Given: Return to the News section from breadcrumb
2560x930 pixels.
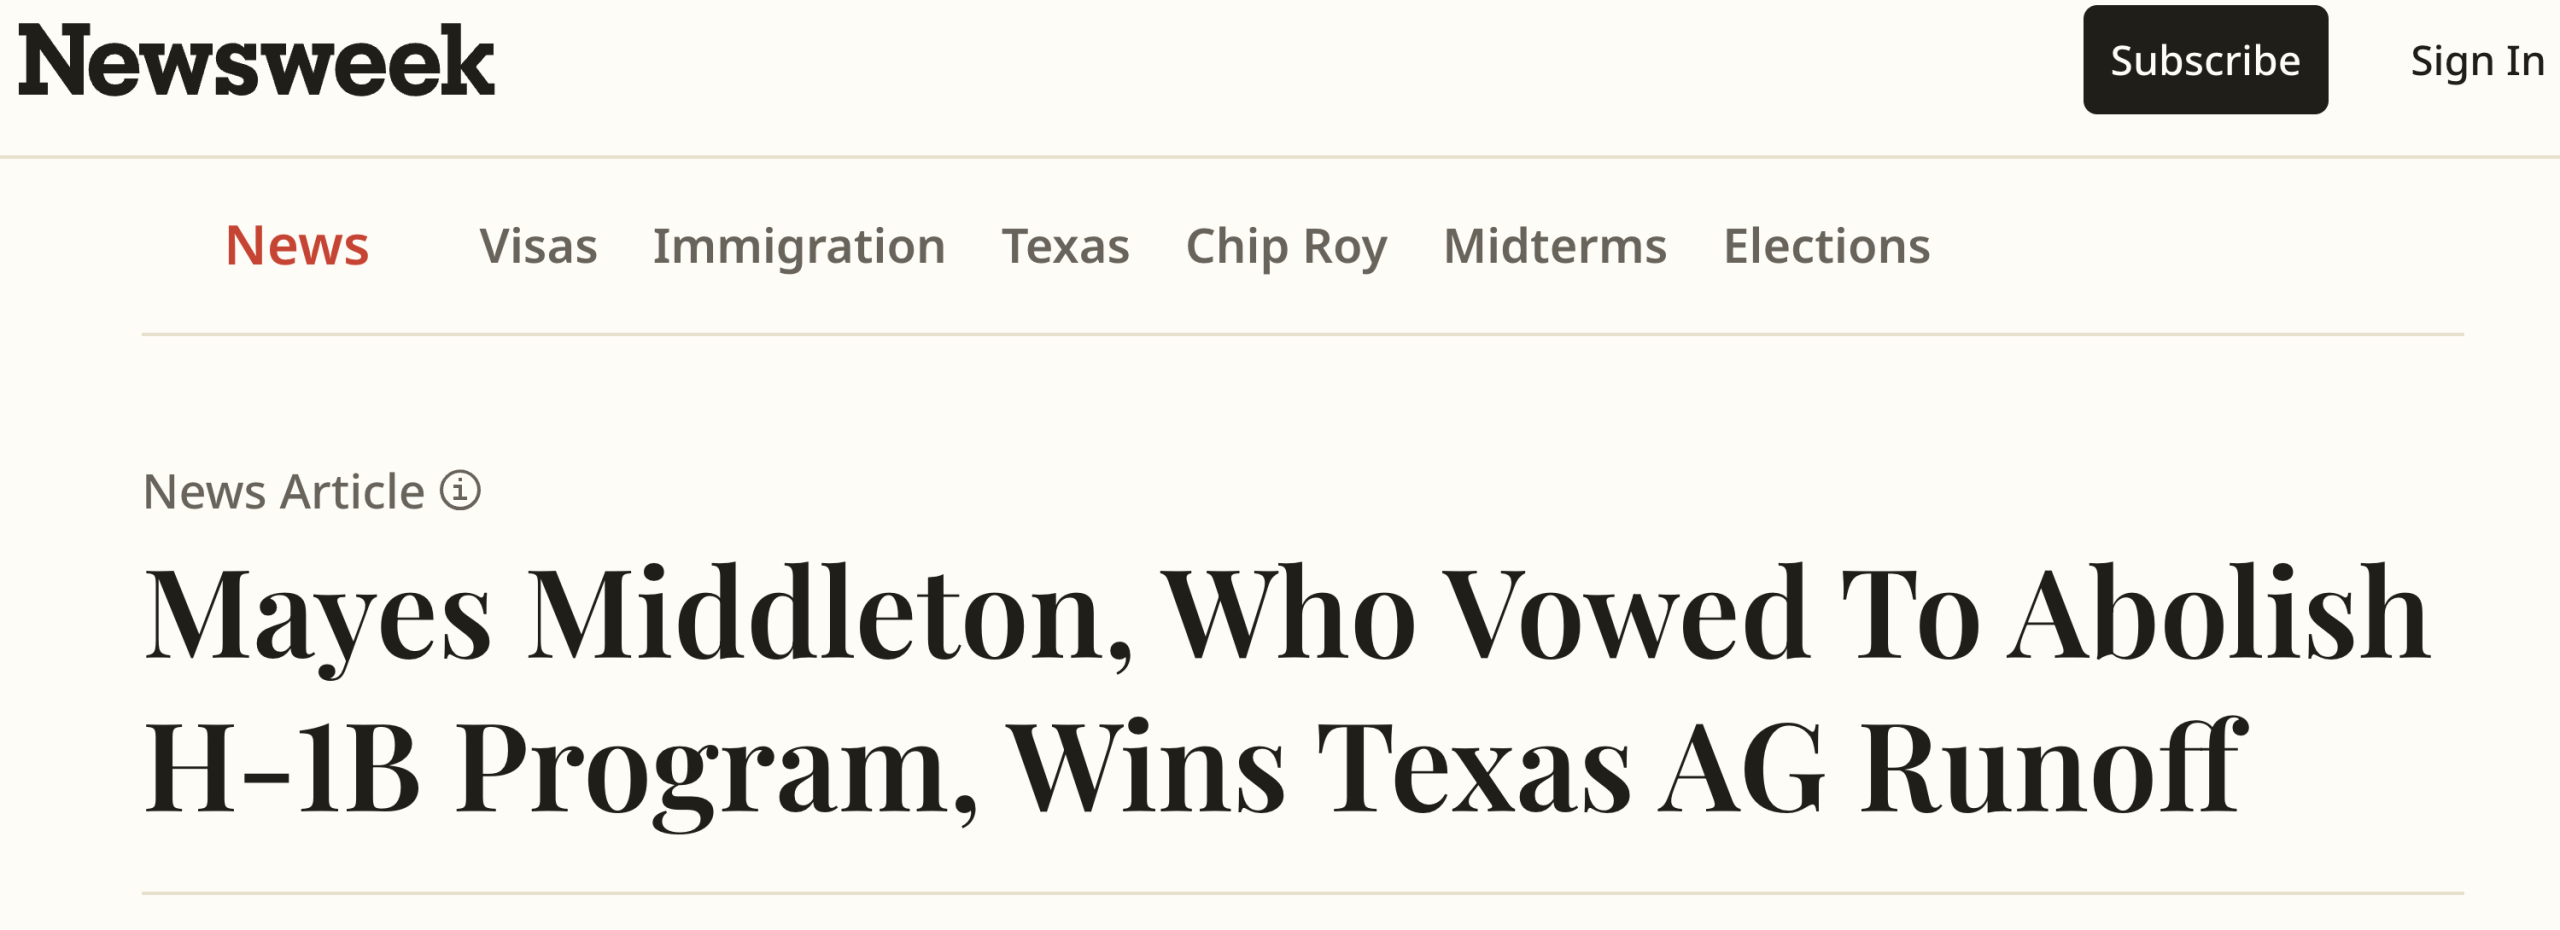Looking at the screenshot, I should point(297,245).
